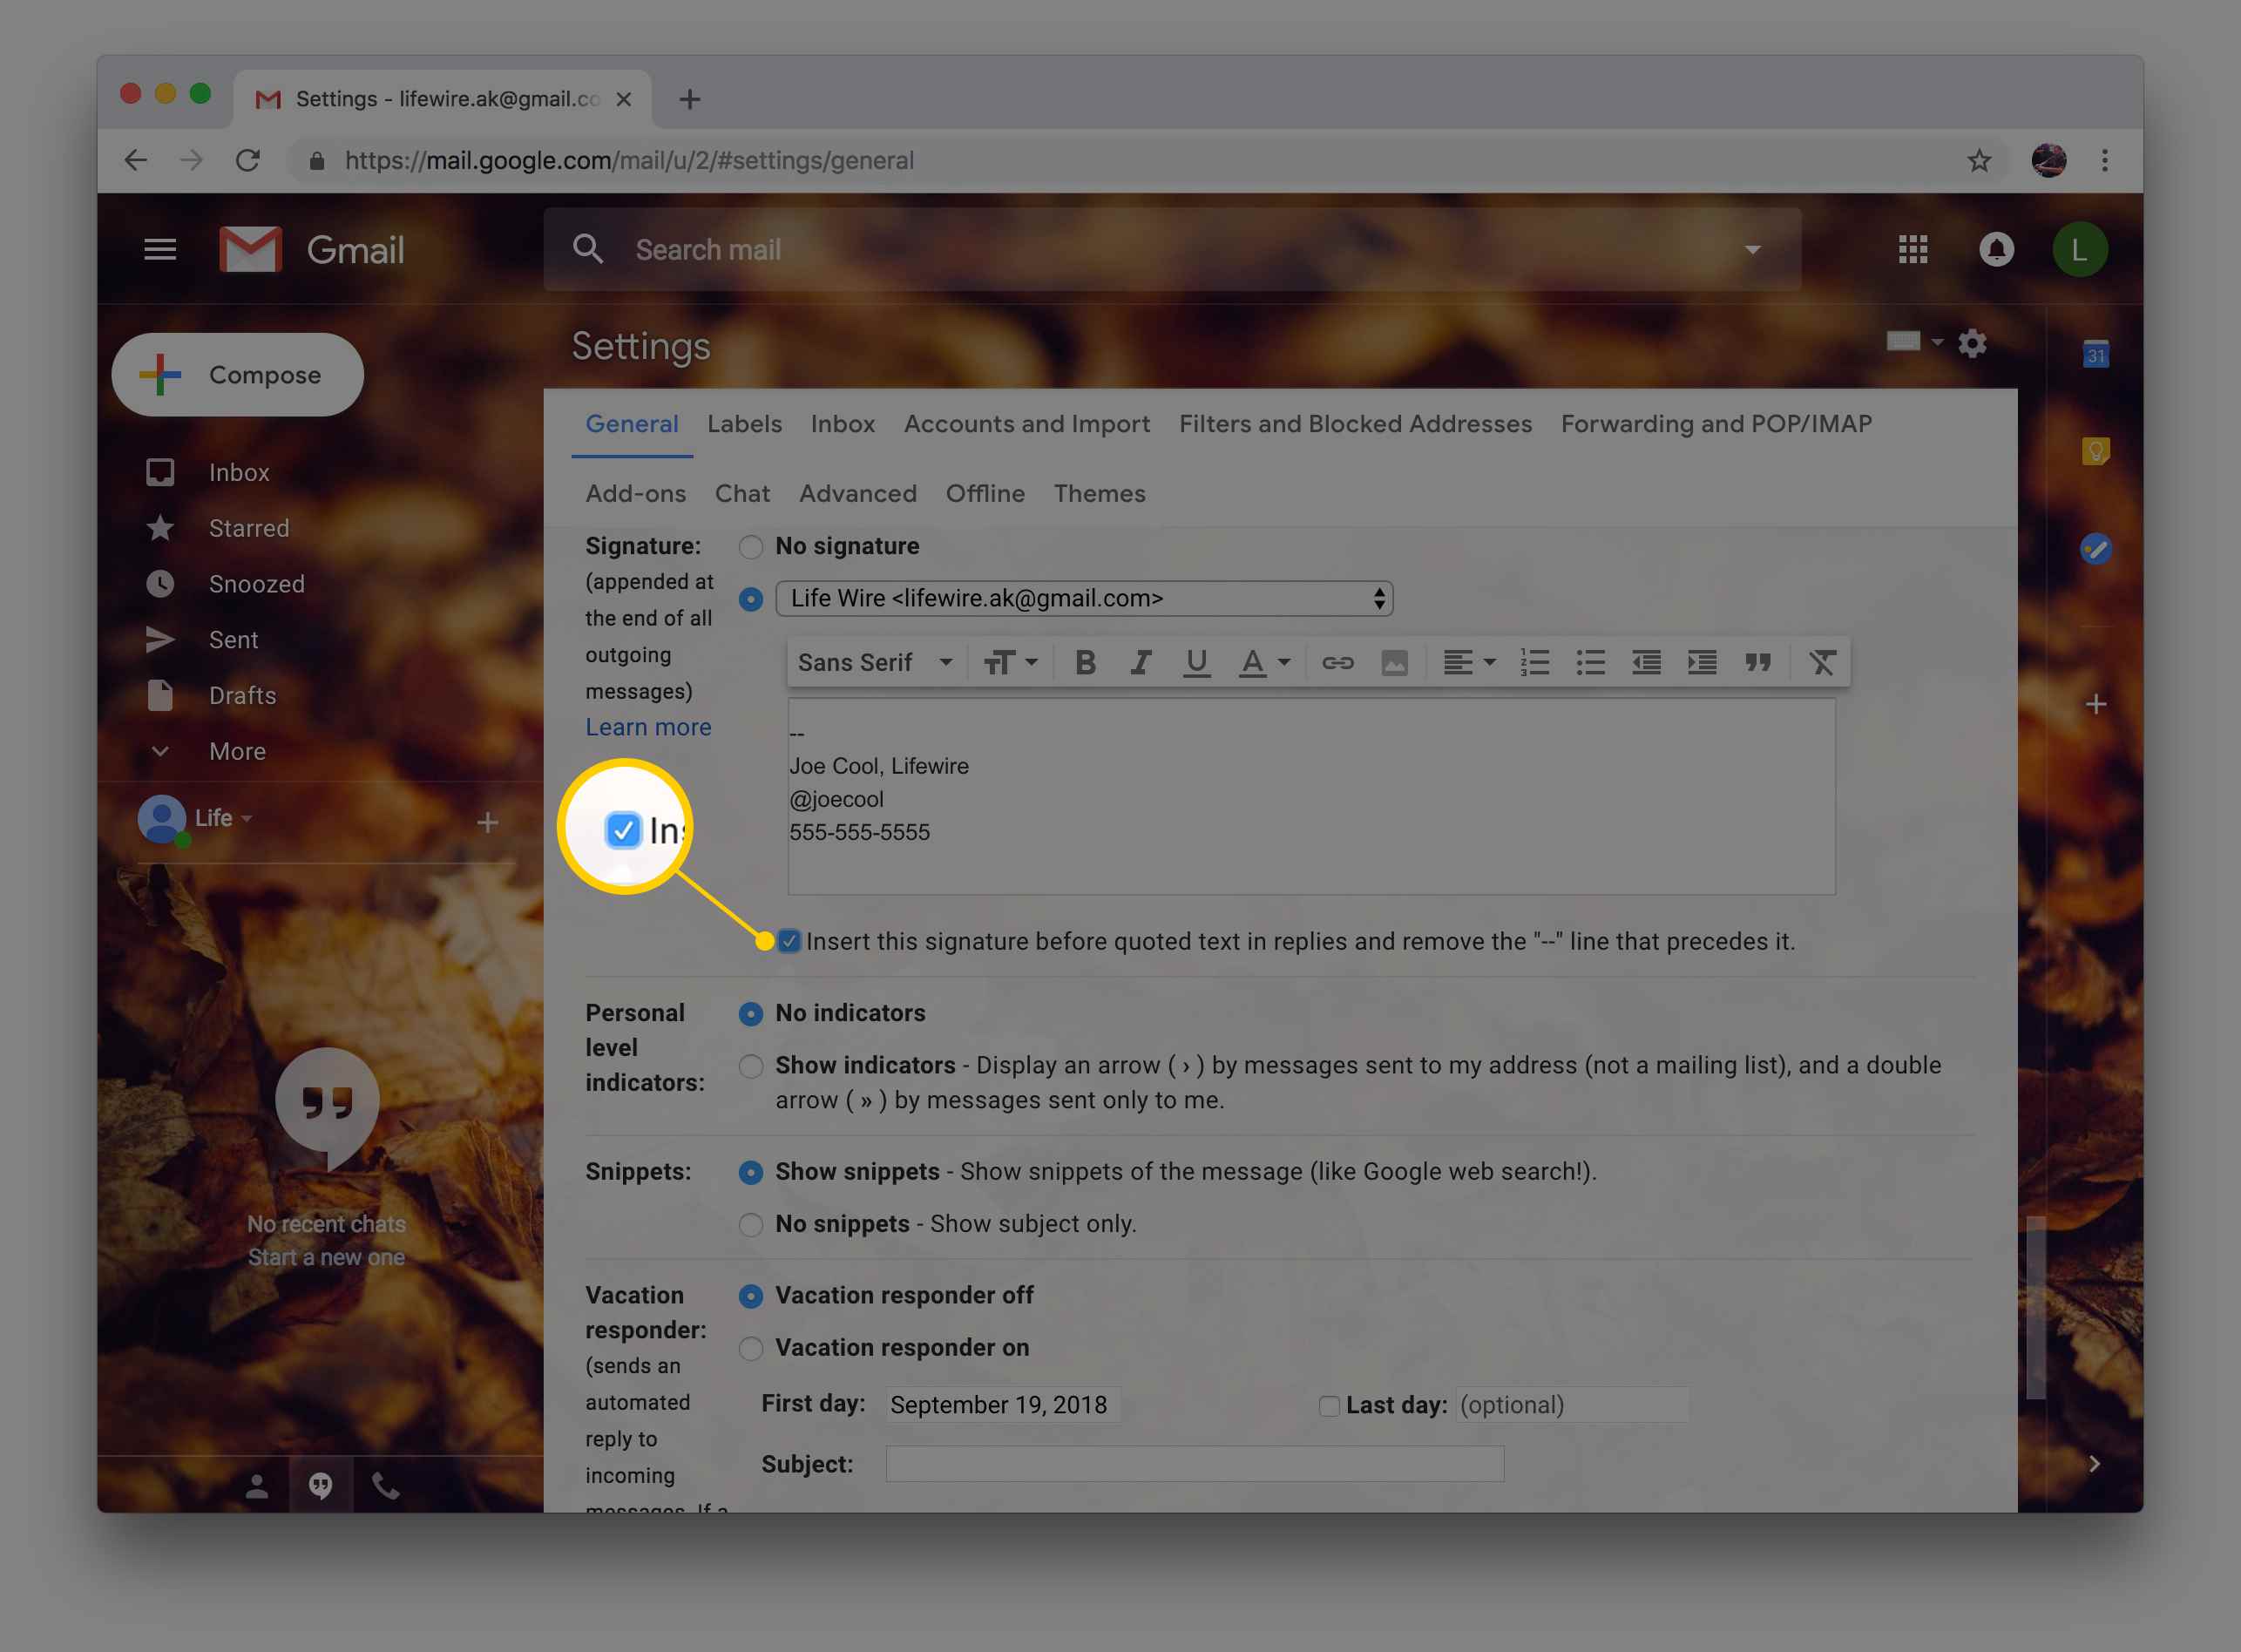Screen dimensions: 2241x1652
Task: Expand the signature account selector dropdown
Action: 1373,597
